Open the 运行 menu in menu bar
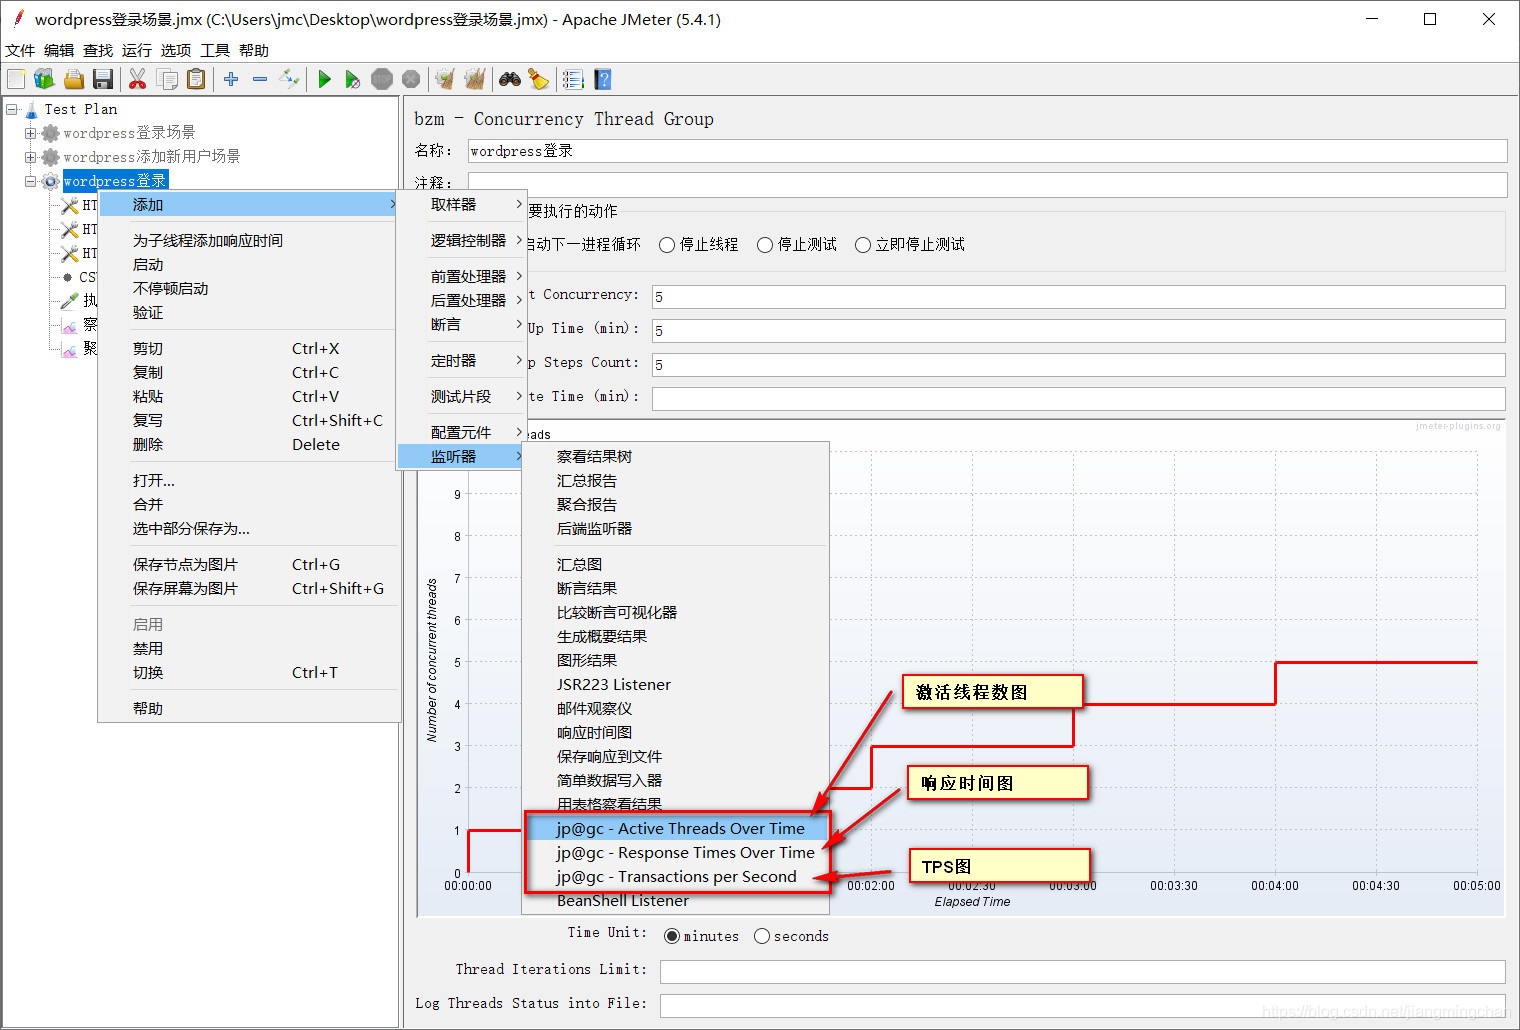This screenshot has width=1520, height=1030. click(137, 50)
